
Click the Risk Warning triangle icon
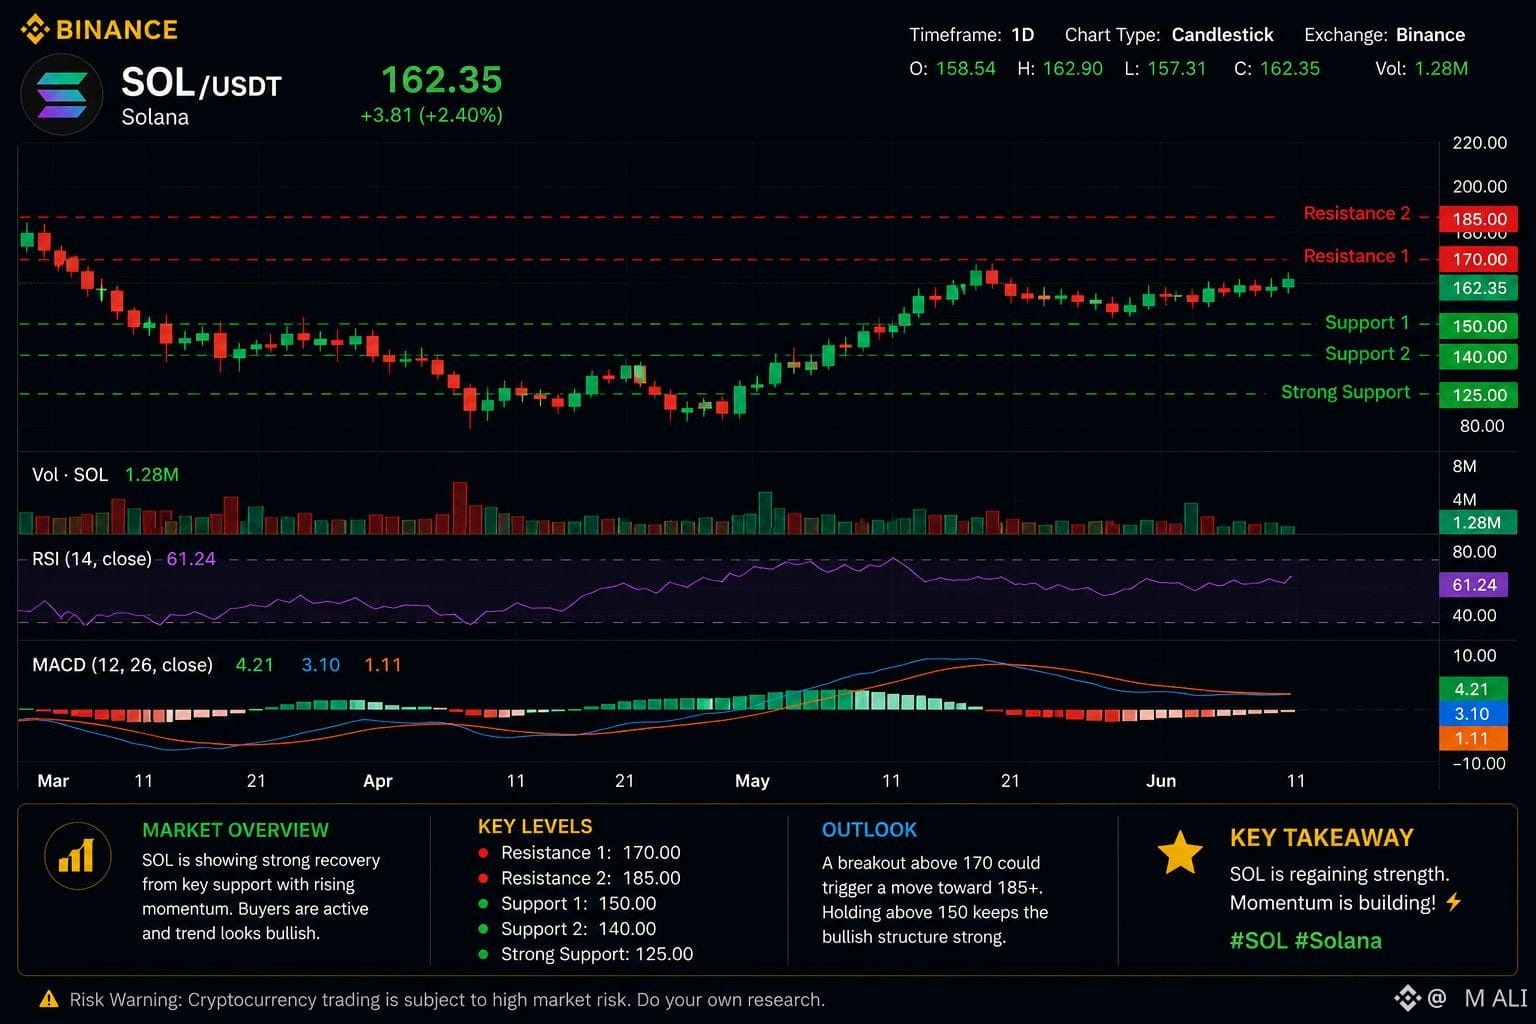(x=48, y=999)
